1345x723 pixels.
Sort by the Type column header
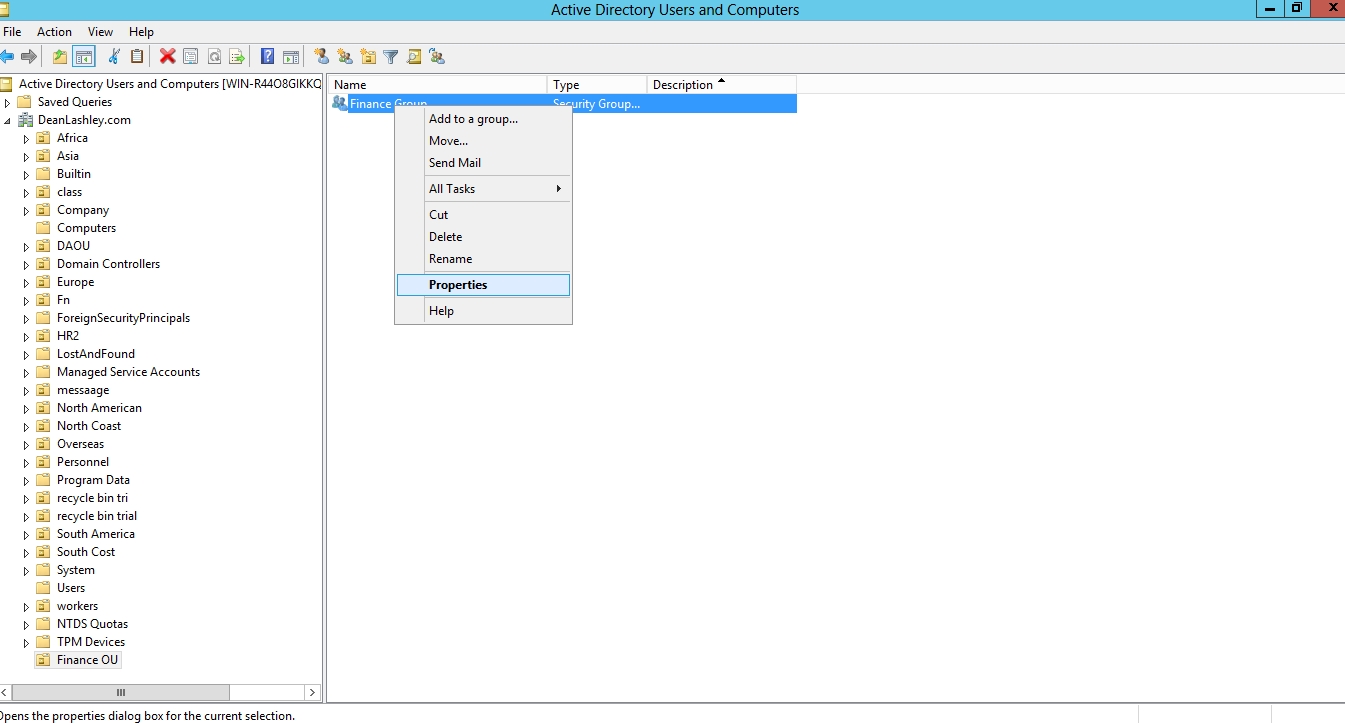pos(596,85)
